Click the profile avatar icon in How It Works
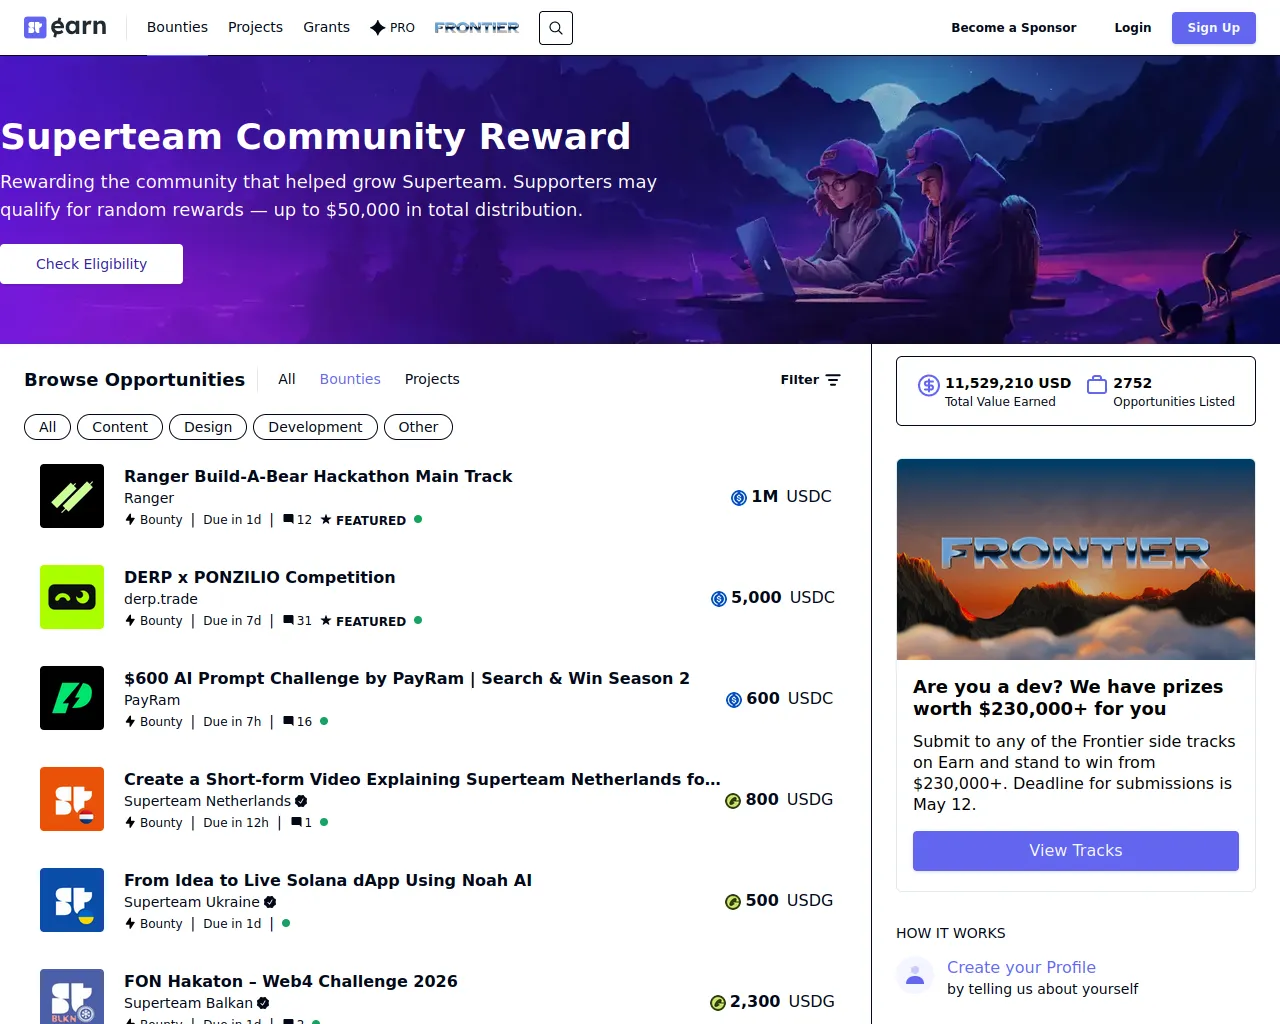The width and height of the screenshot is (1280, 1024). pyautogui.click(x=915, y=976)
